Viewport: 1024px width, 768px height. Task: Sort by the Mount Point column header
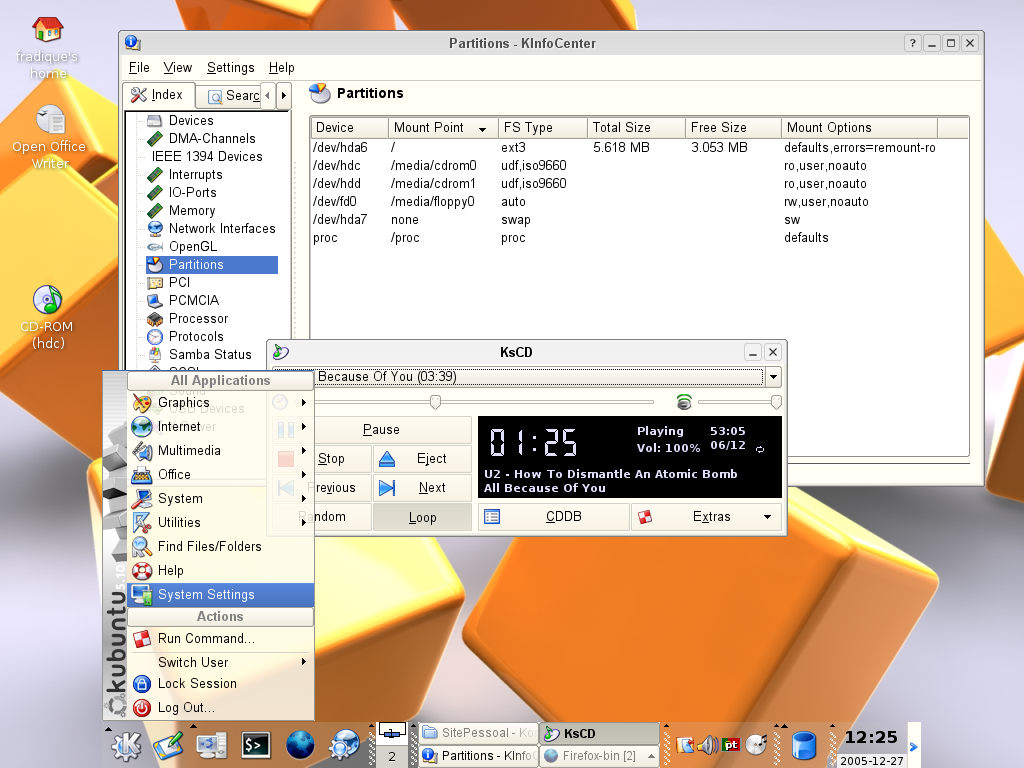click(x=443, y=128)
